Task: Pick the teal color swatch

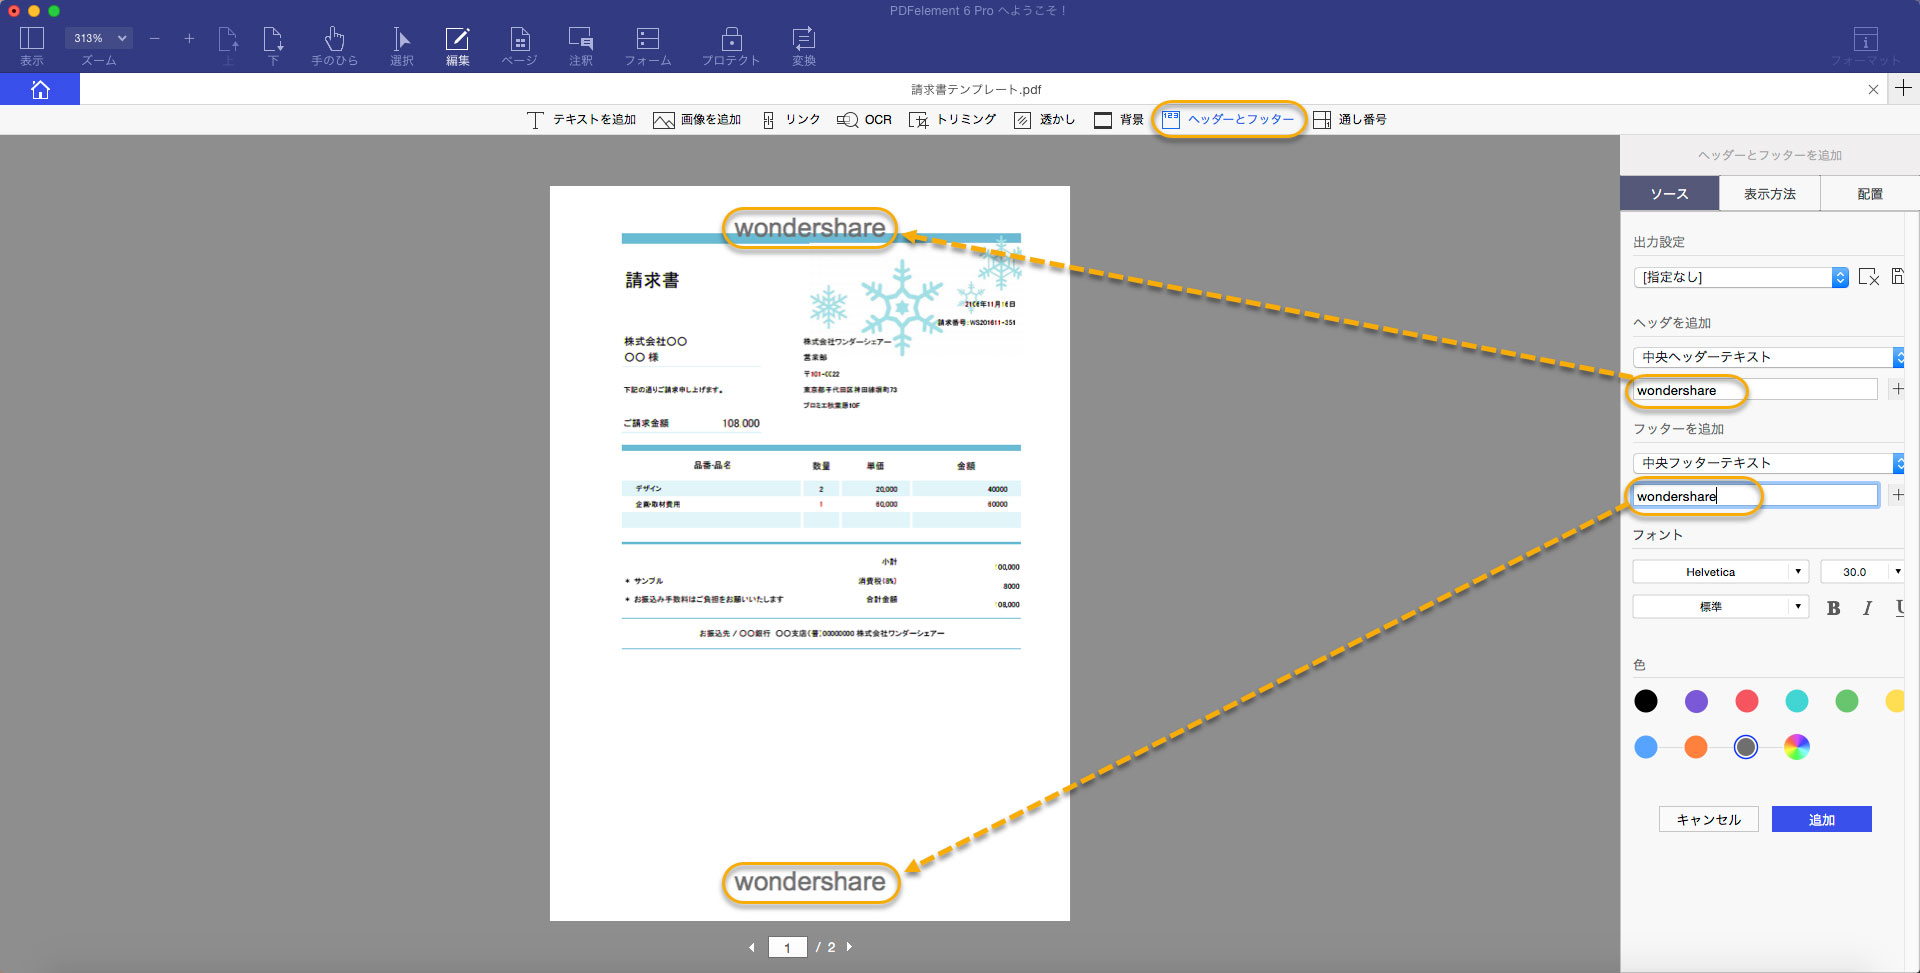Action: click(x=1797, y=701)
